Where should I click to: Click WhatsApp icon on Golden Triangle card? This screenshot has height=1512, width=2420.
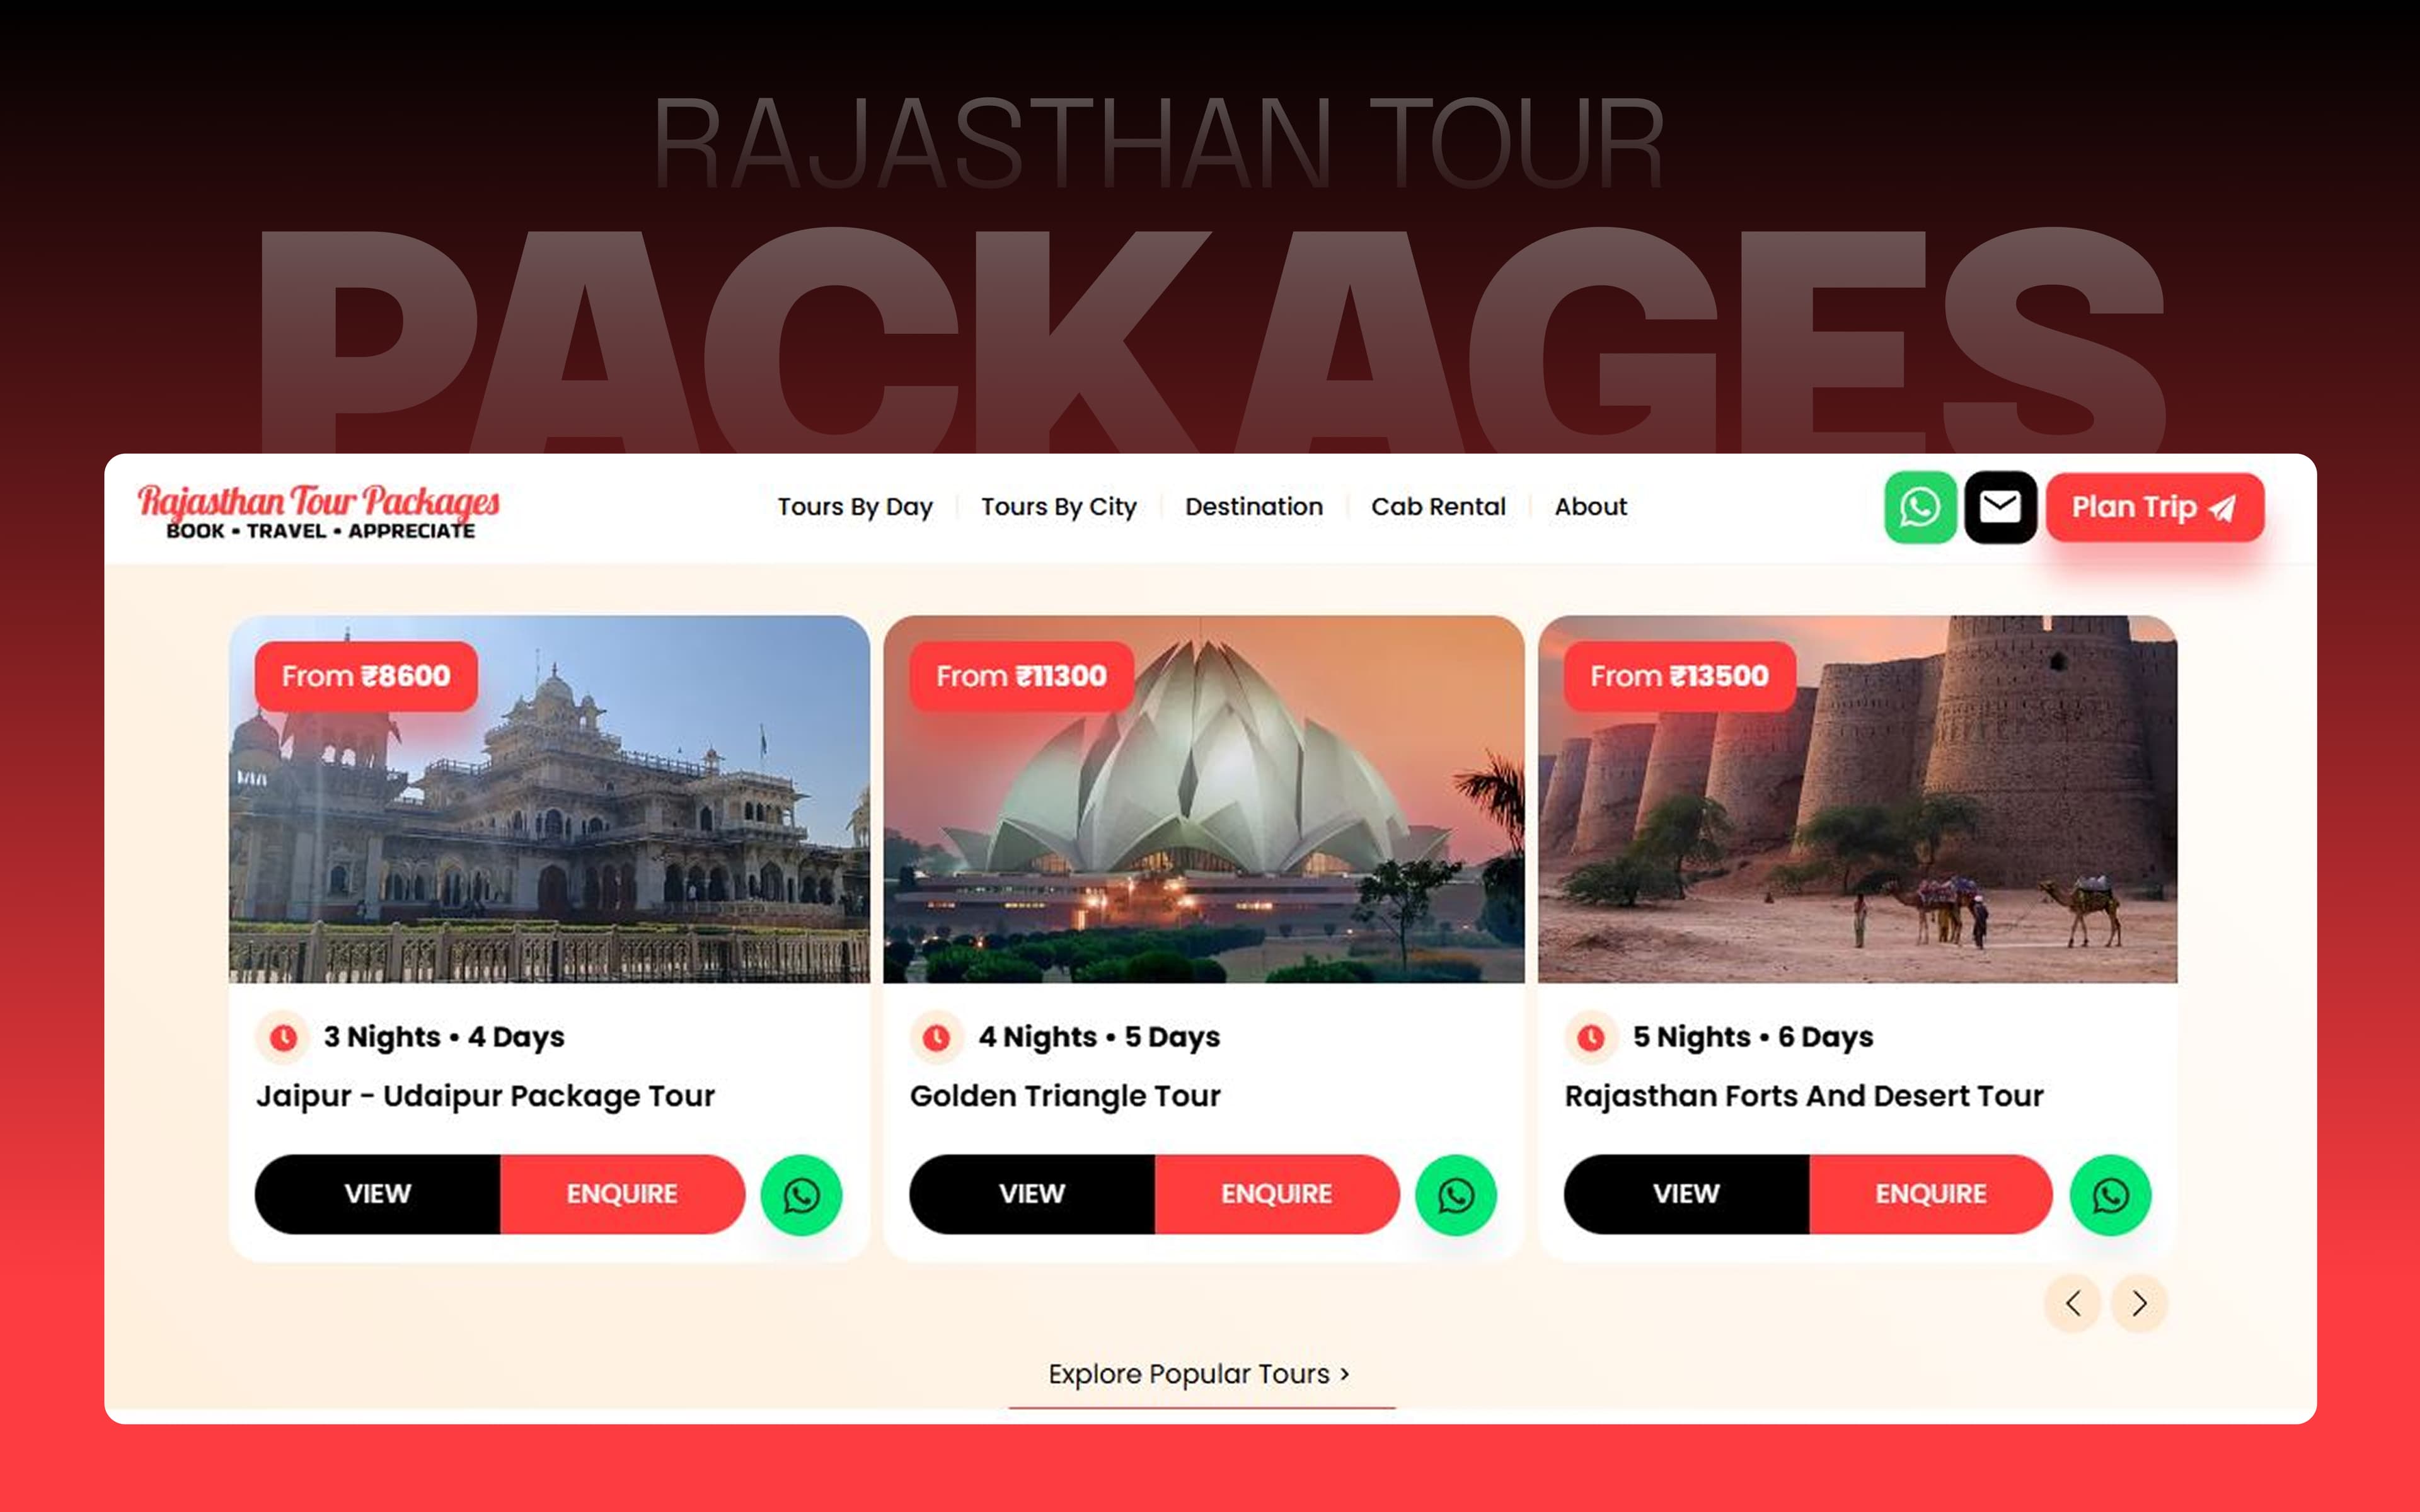(1456, 1195)
